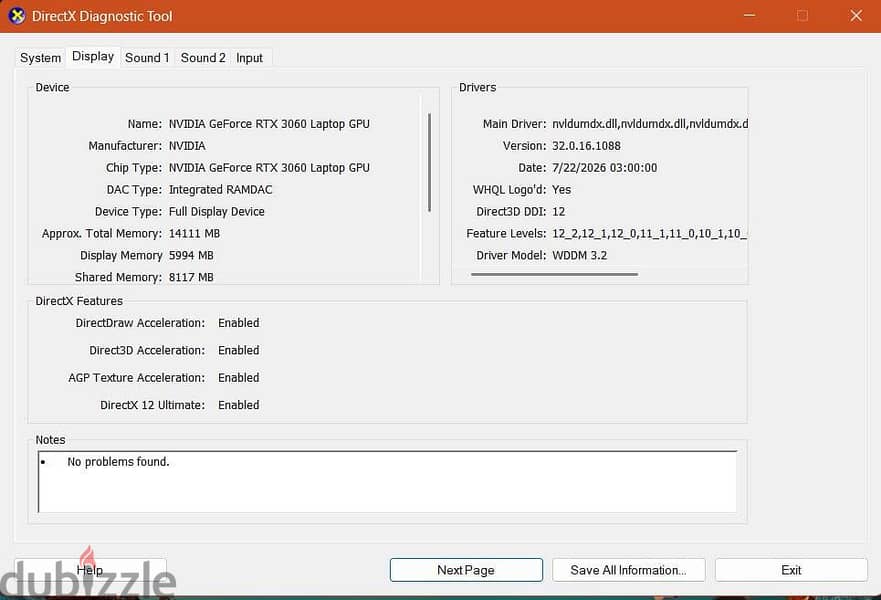Click AGP Texture Acceleration Enabled value
Image resolution: width=881 pixels, height=600 pixels.
(238, 378)
